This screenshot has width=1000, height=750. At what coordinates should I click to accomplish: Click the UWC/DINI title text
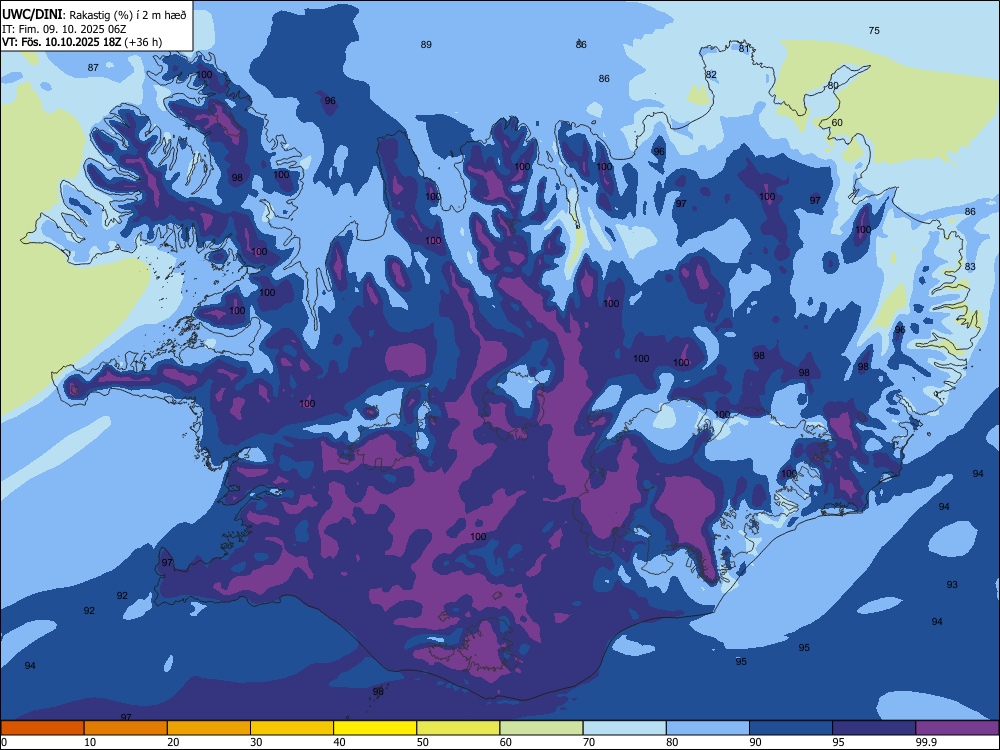pos(32,15)
